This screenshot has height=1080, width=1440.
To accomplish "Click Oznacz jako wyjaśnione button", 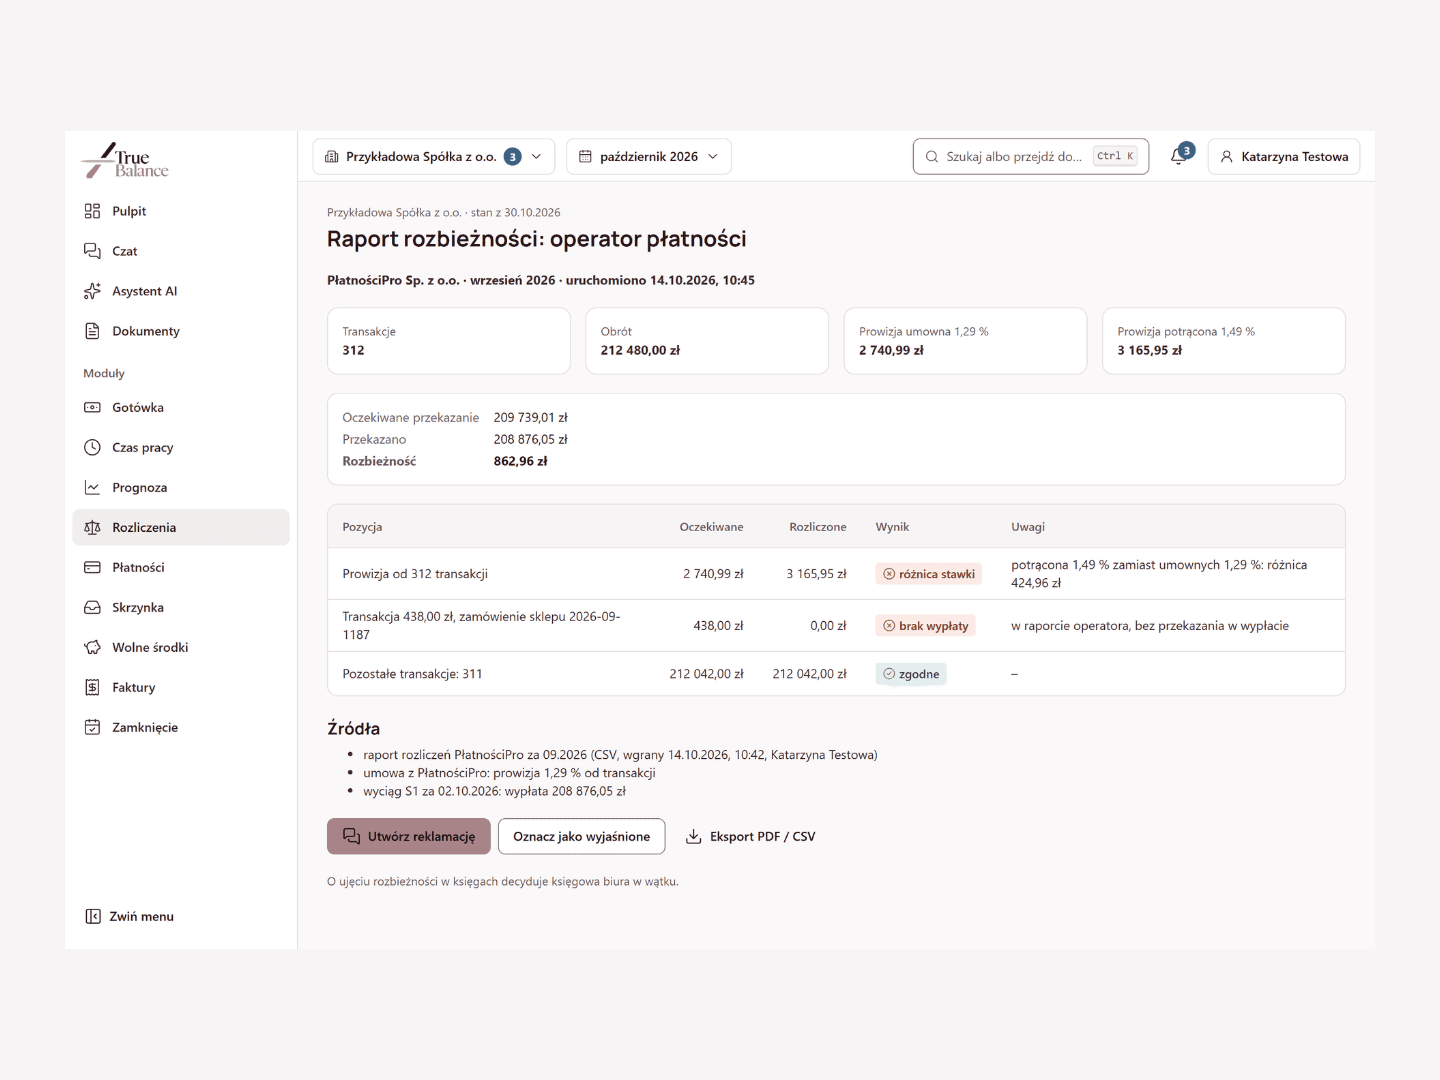I will pyautogui.click(x=582, y=836).
